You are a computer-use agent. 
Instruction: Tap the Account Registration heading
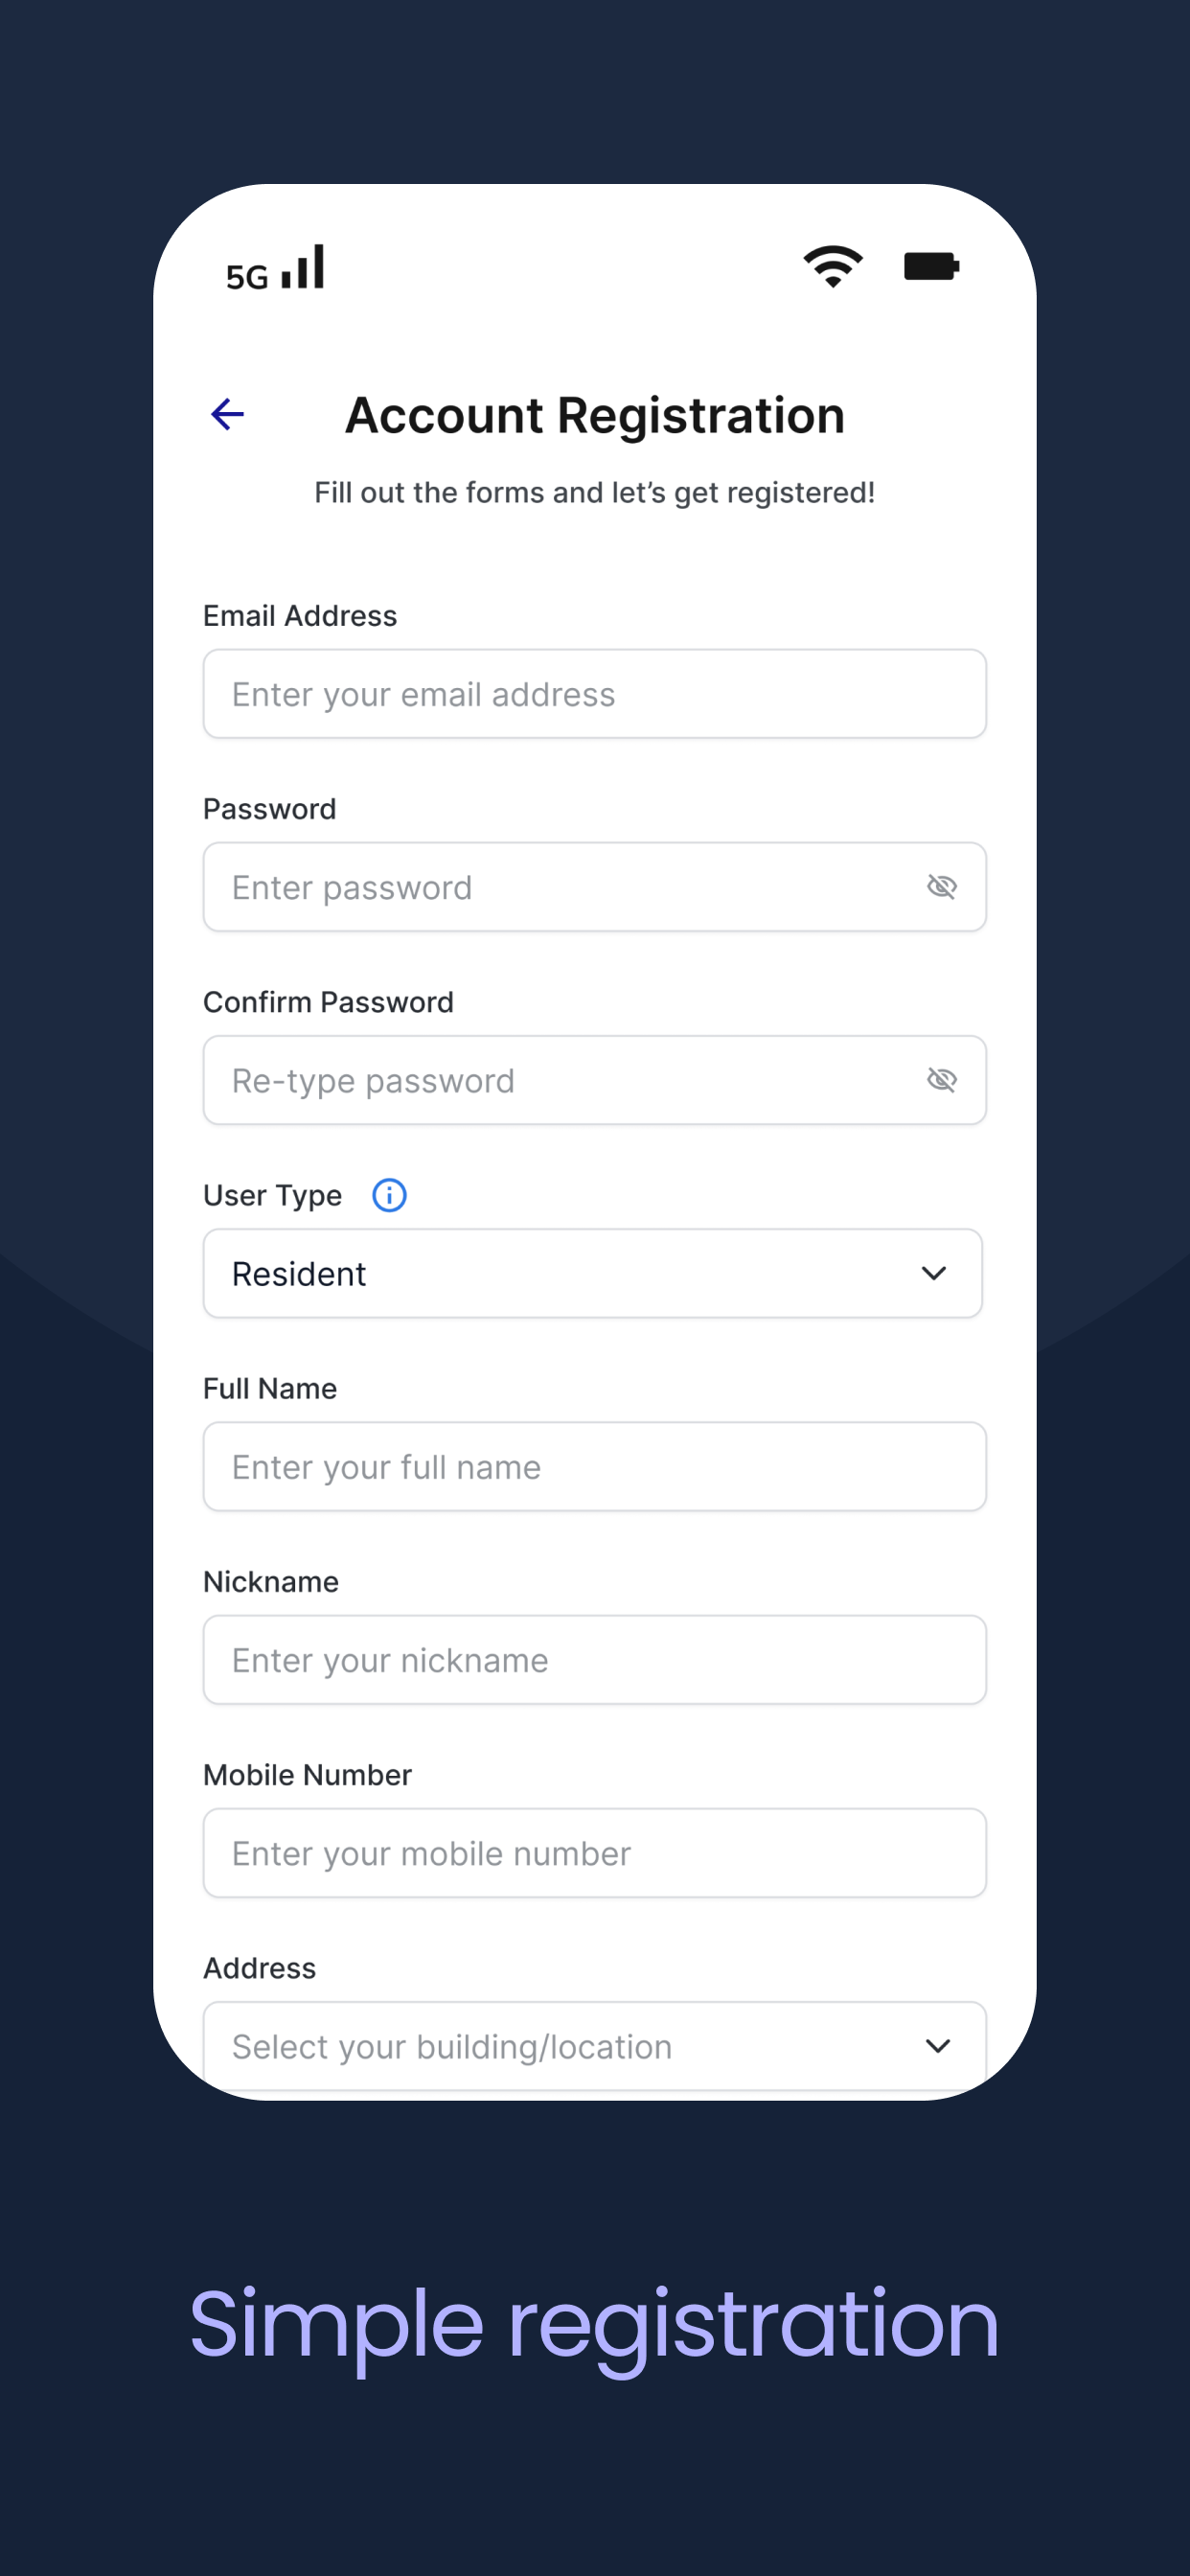click(595, 415)
